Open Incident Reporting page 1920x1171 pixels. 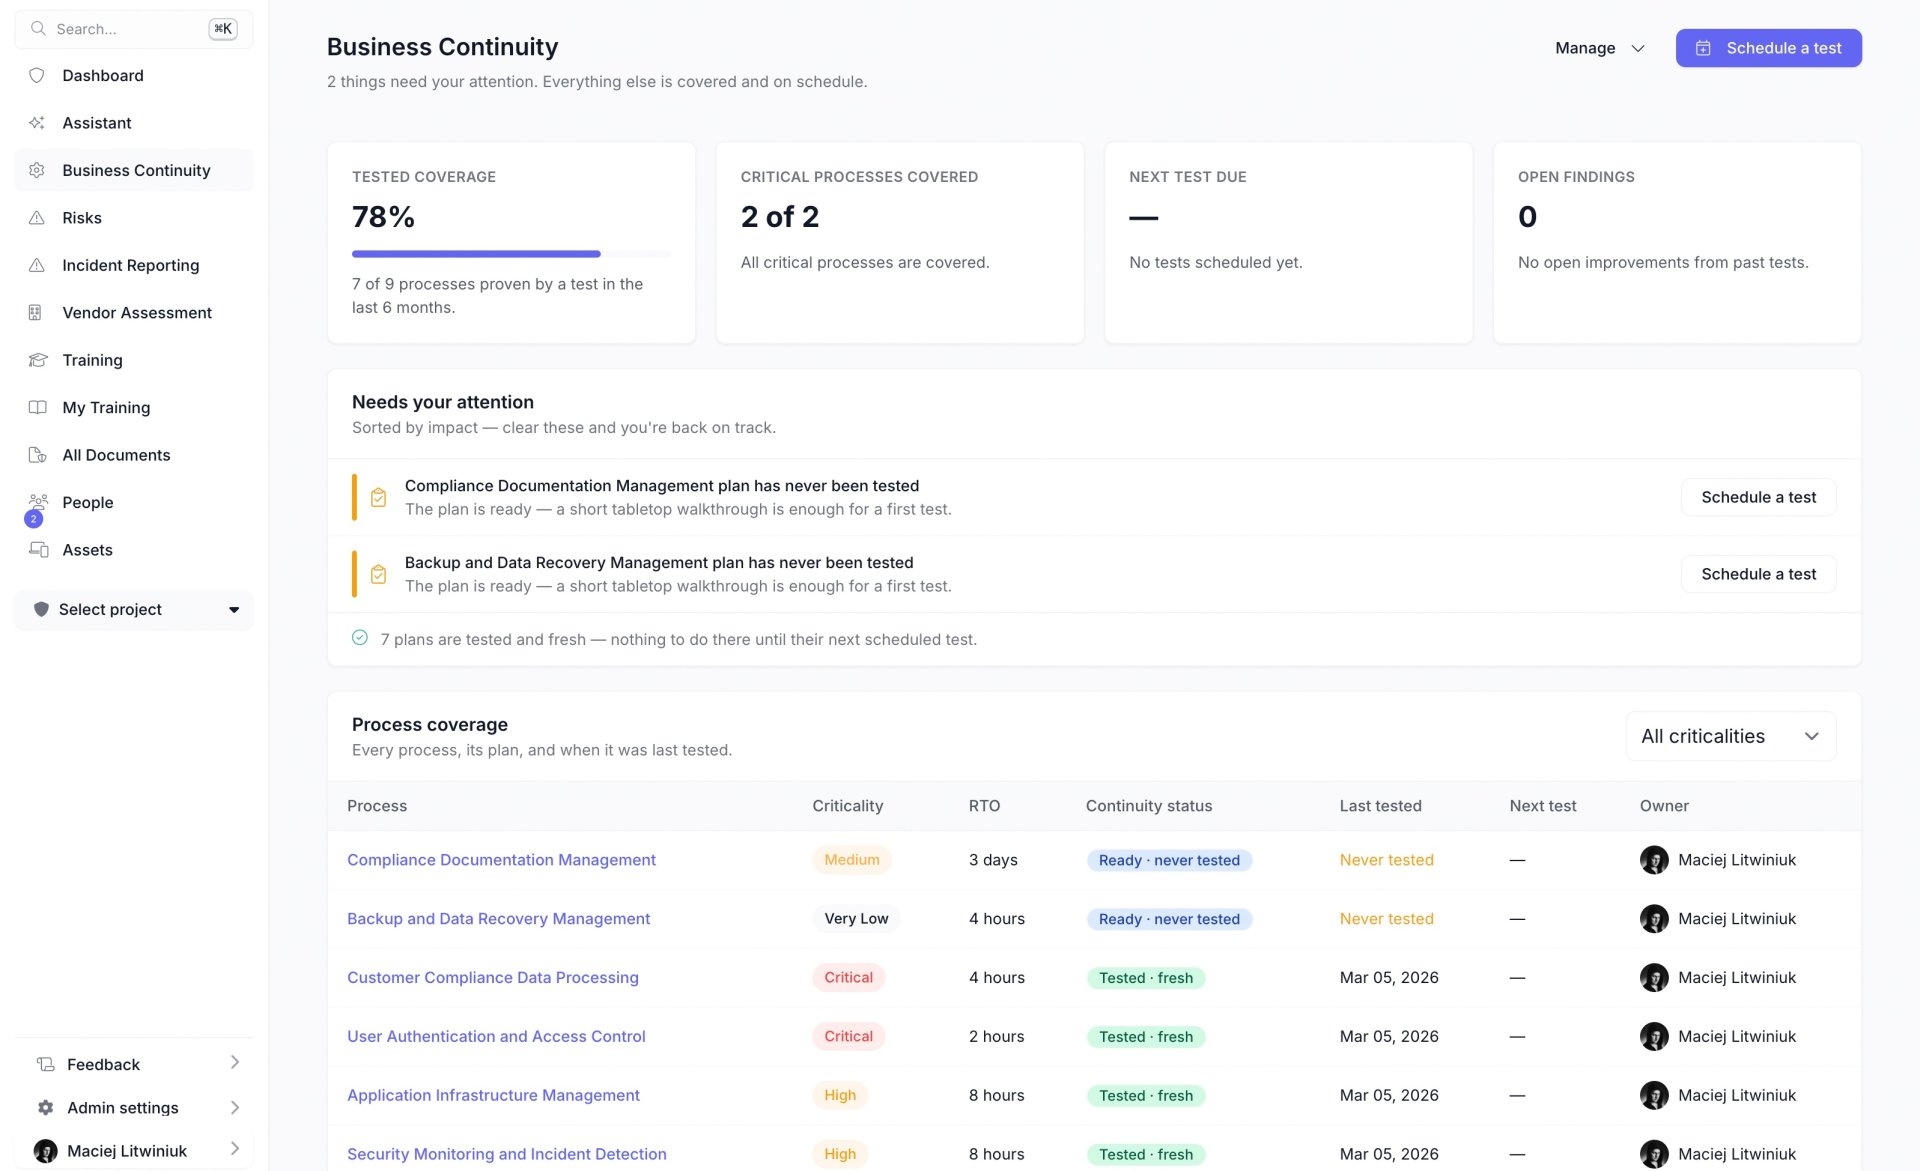[134, 265]
